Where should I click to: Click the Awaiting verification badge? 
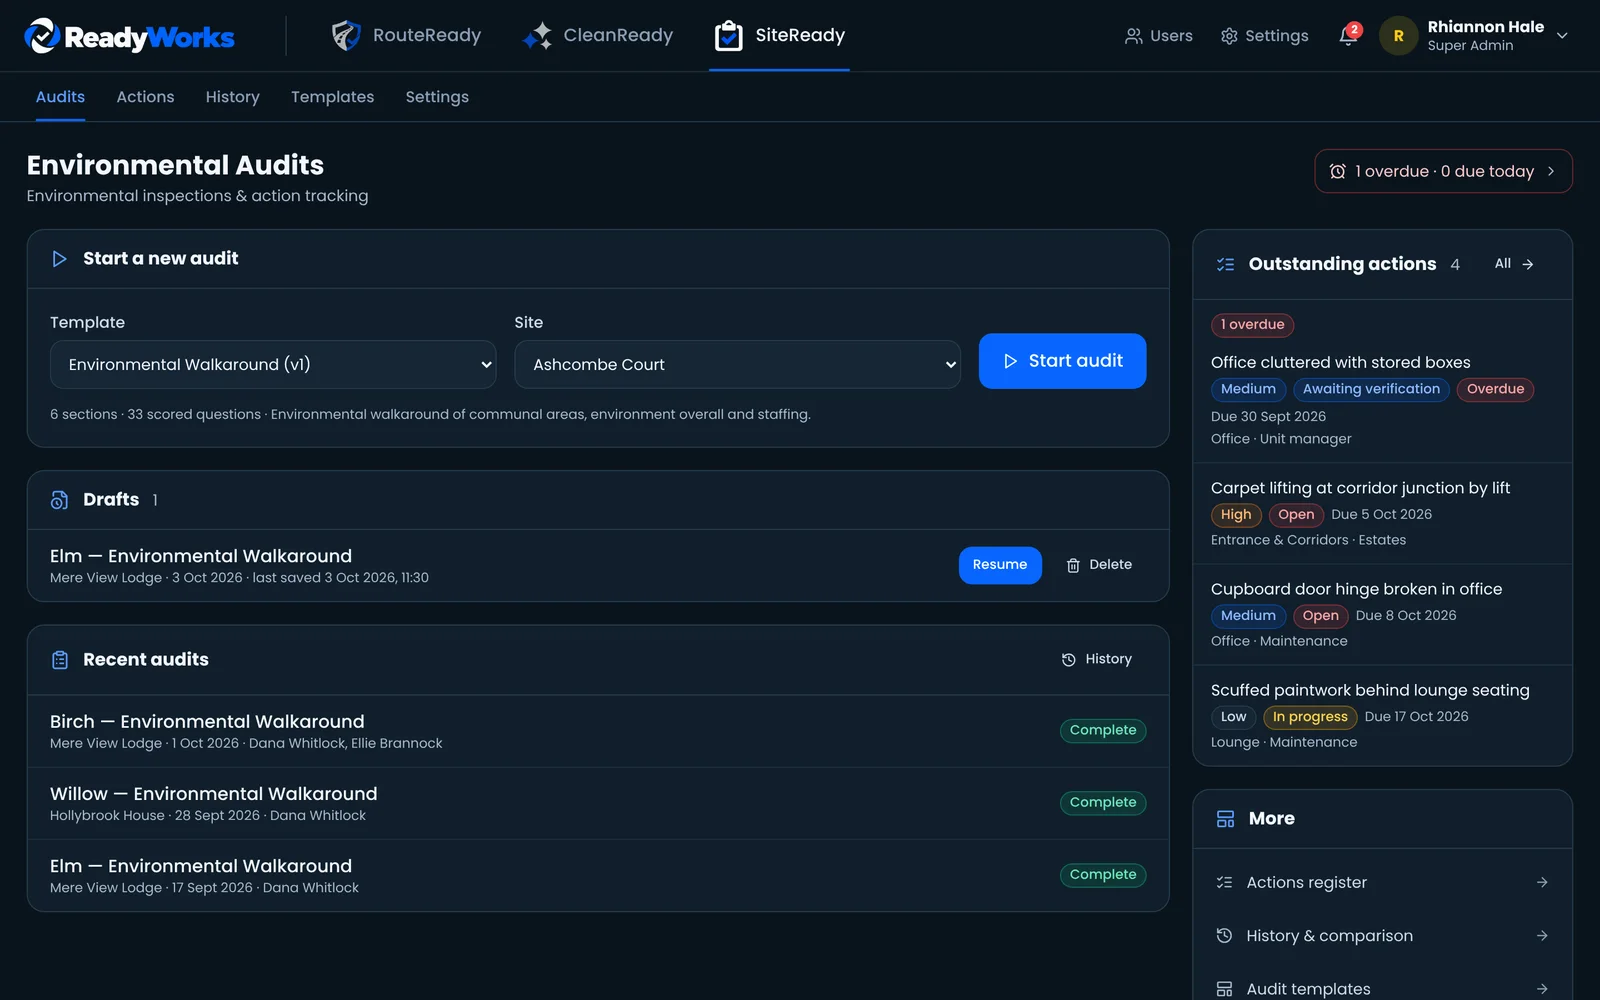[1371, 389]
